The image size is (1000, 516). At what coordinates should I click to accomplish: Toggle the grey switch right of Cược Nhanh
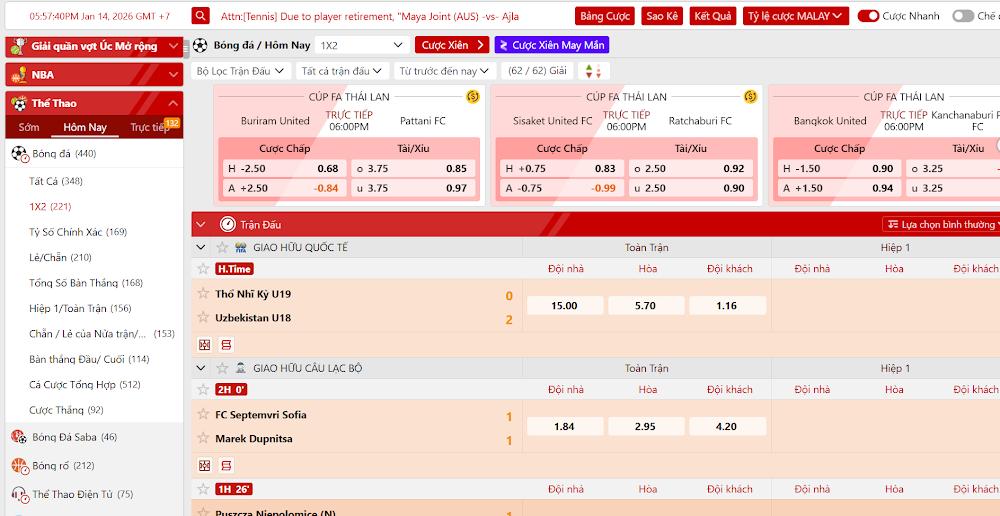click(962, 16)
